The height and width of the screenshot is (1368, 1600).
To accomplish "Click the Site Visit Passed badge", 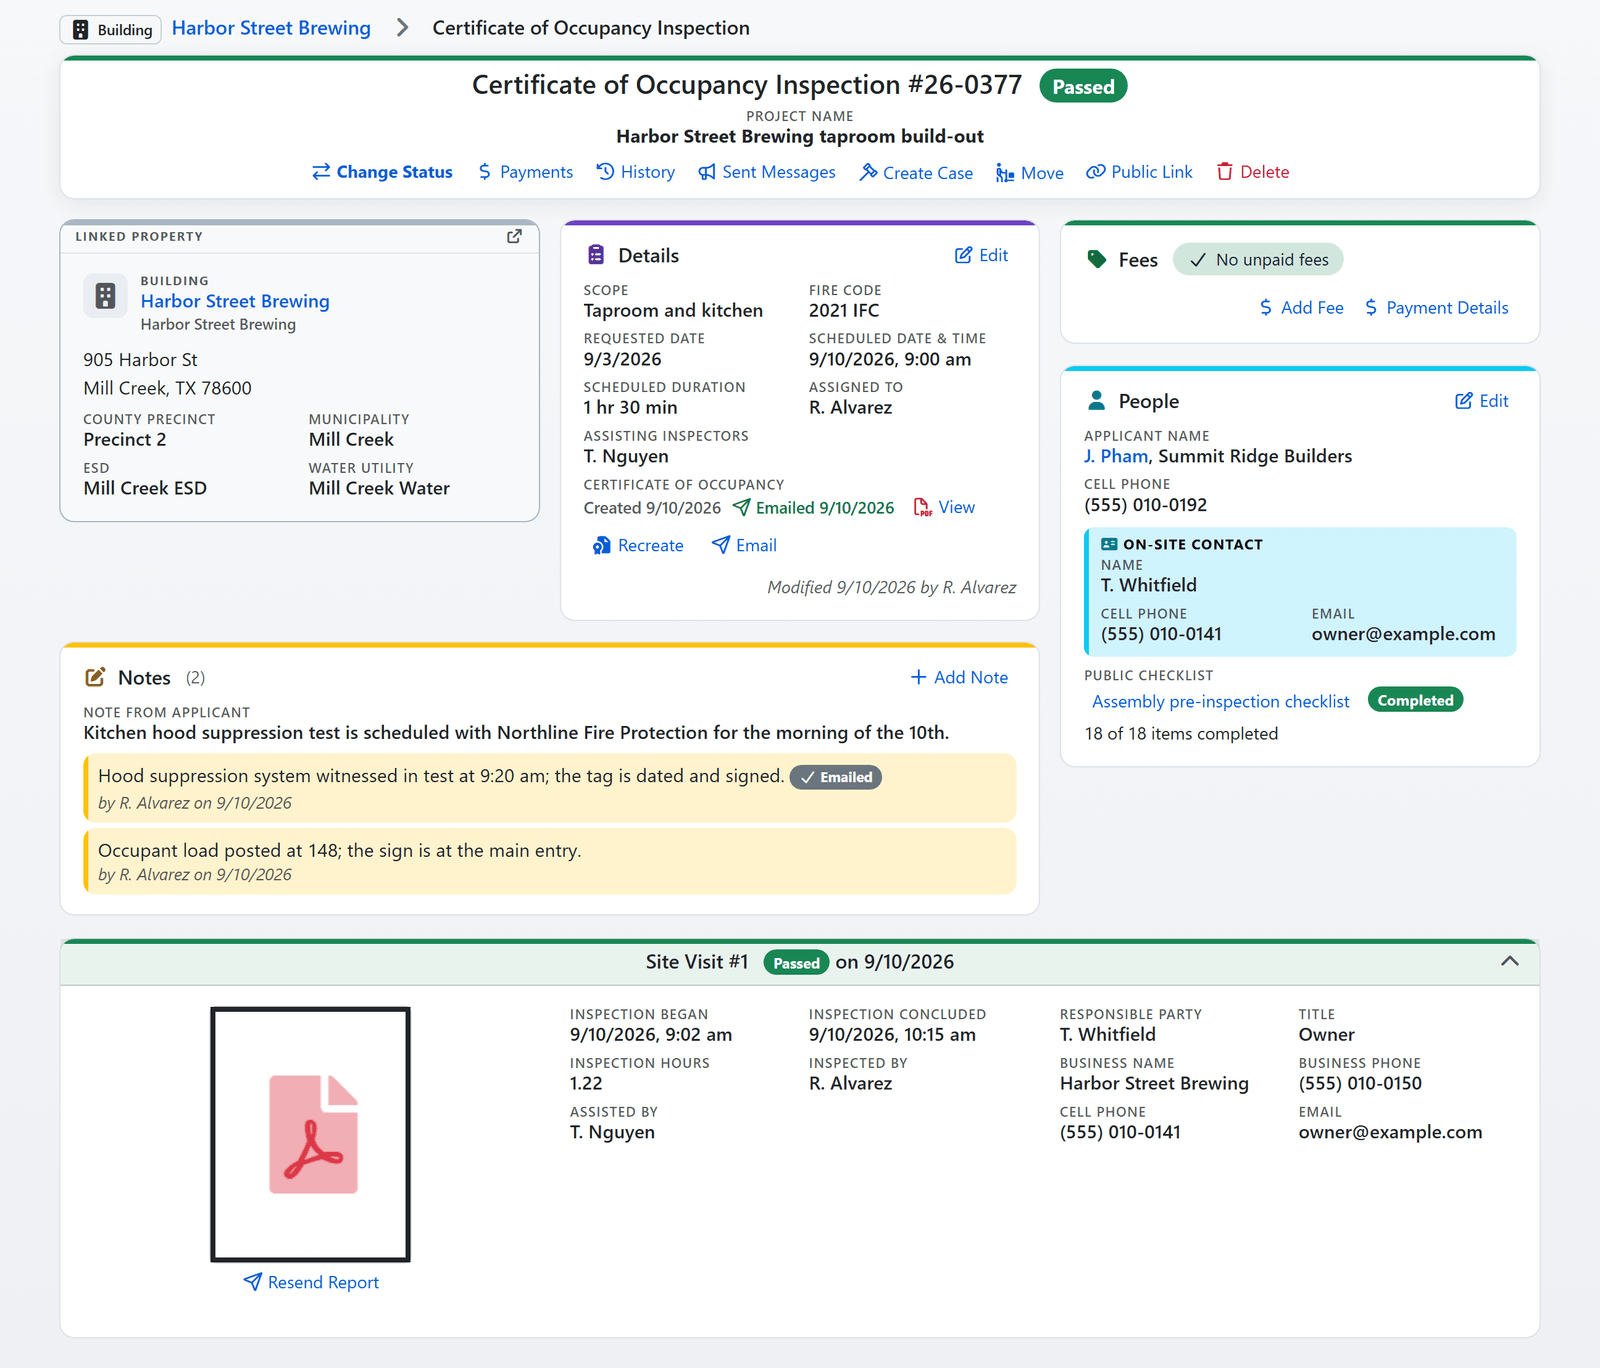I will [x=796, y=962].
